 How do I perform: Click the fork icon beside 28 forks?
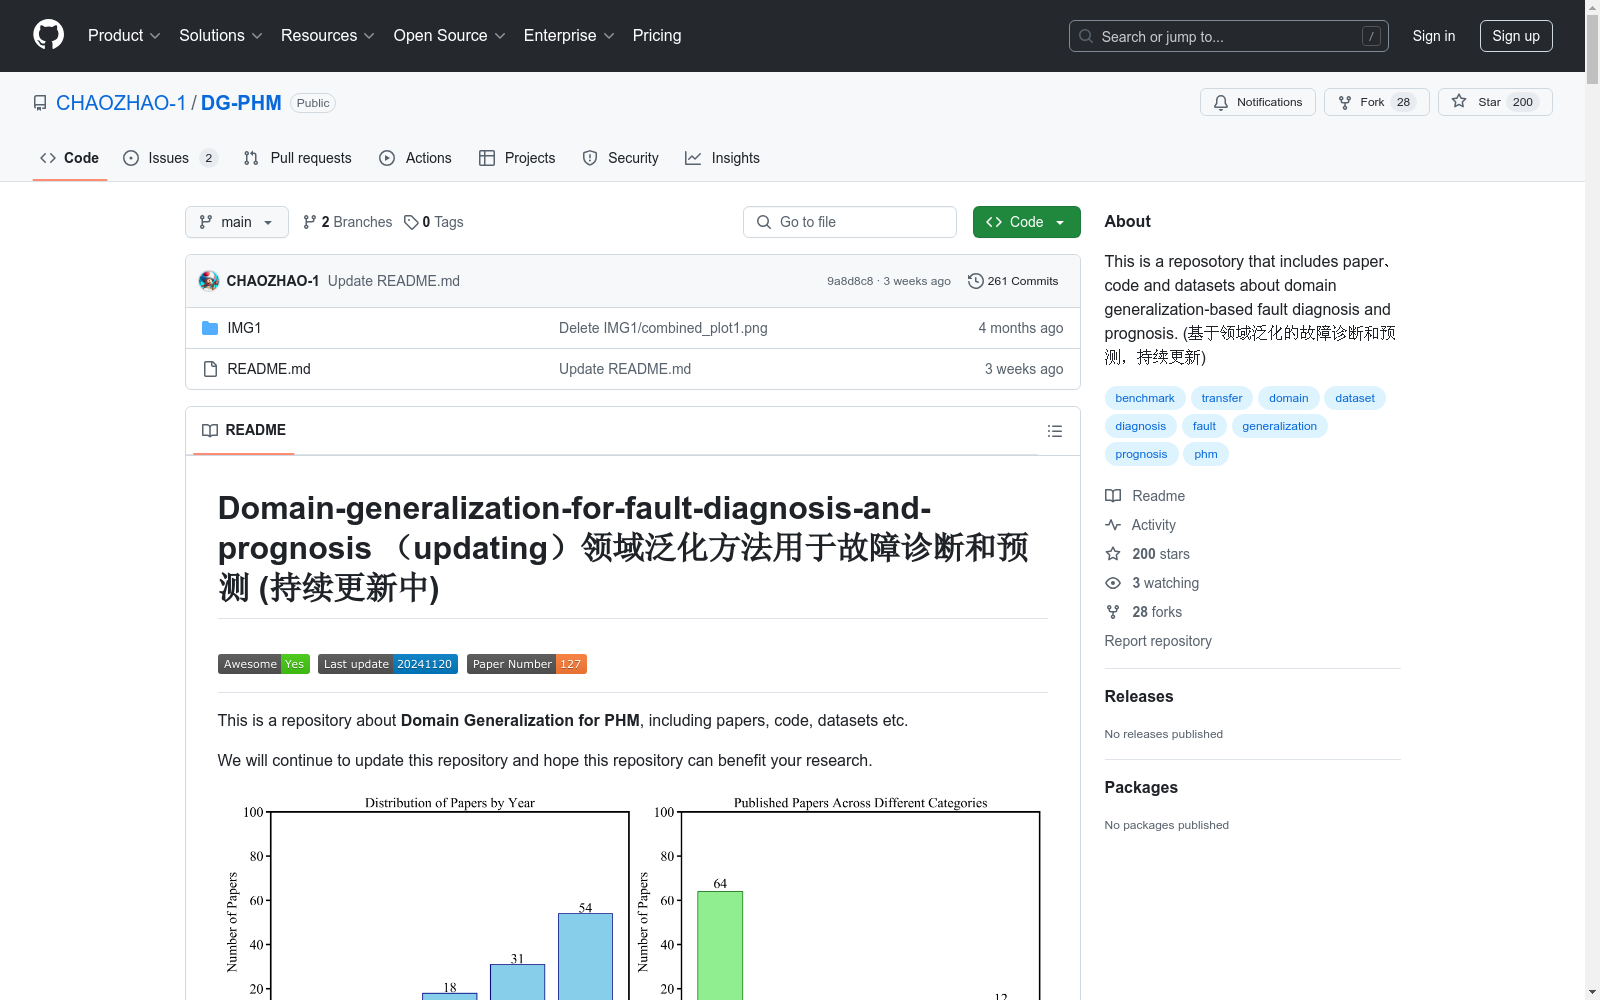pyautogui.click(x=1113, y=612)
